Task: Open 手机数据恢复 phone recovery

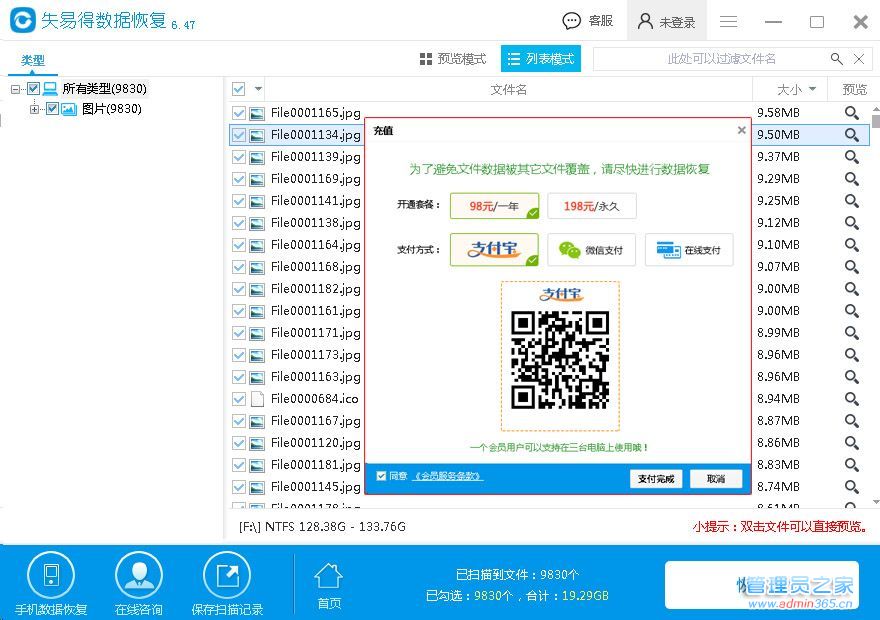Action: (x=51, y=584)
